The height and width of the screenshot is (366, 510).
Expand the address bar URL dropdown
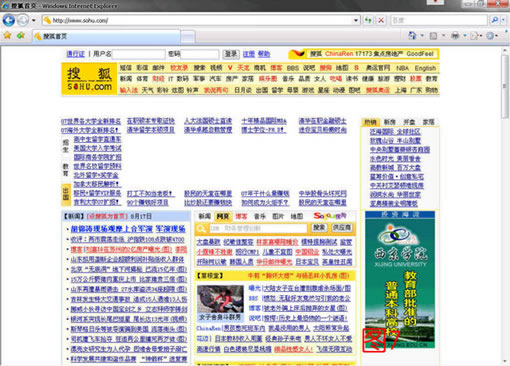(x=356, y=20)
